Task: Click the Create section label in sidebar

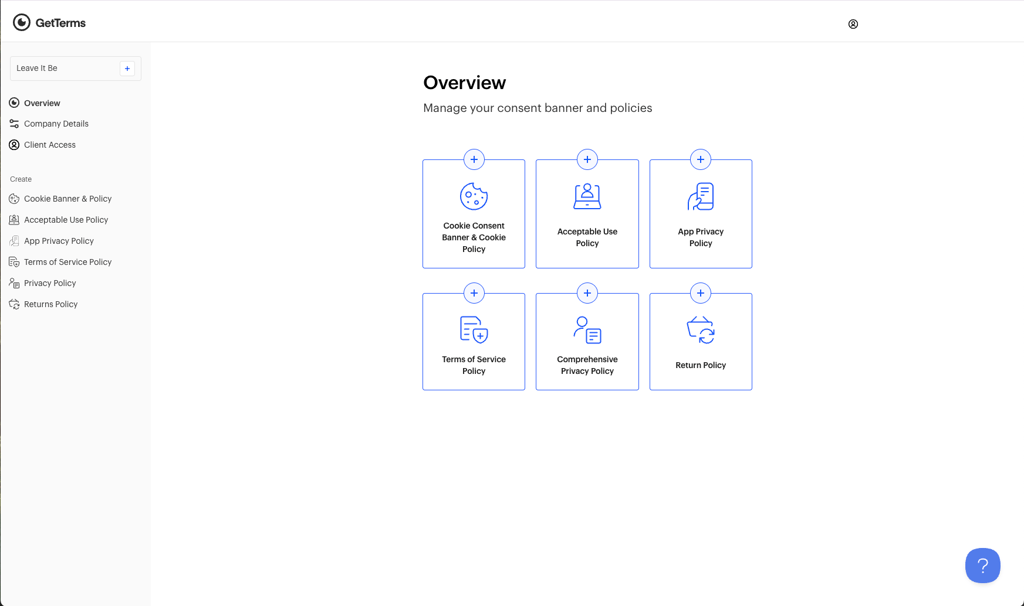Action: tap(21, 179)
